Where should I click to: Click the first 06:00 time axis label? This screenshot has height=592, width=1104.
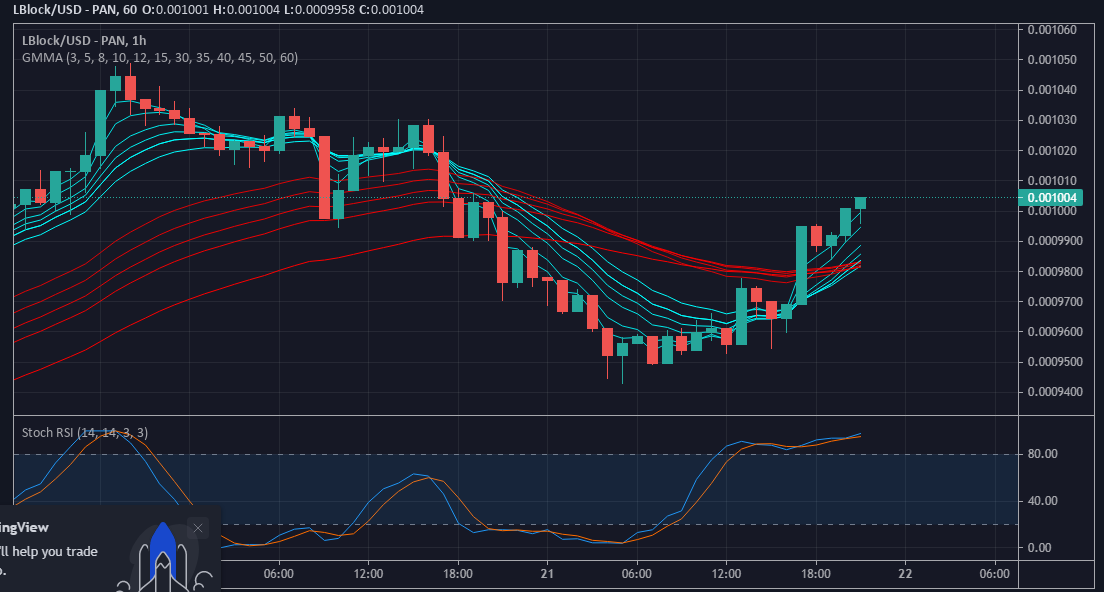pos(279,574)
